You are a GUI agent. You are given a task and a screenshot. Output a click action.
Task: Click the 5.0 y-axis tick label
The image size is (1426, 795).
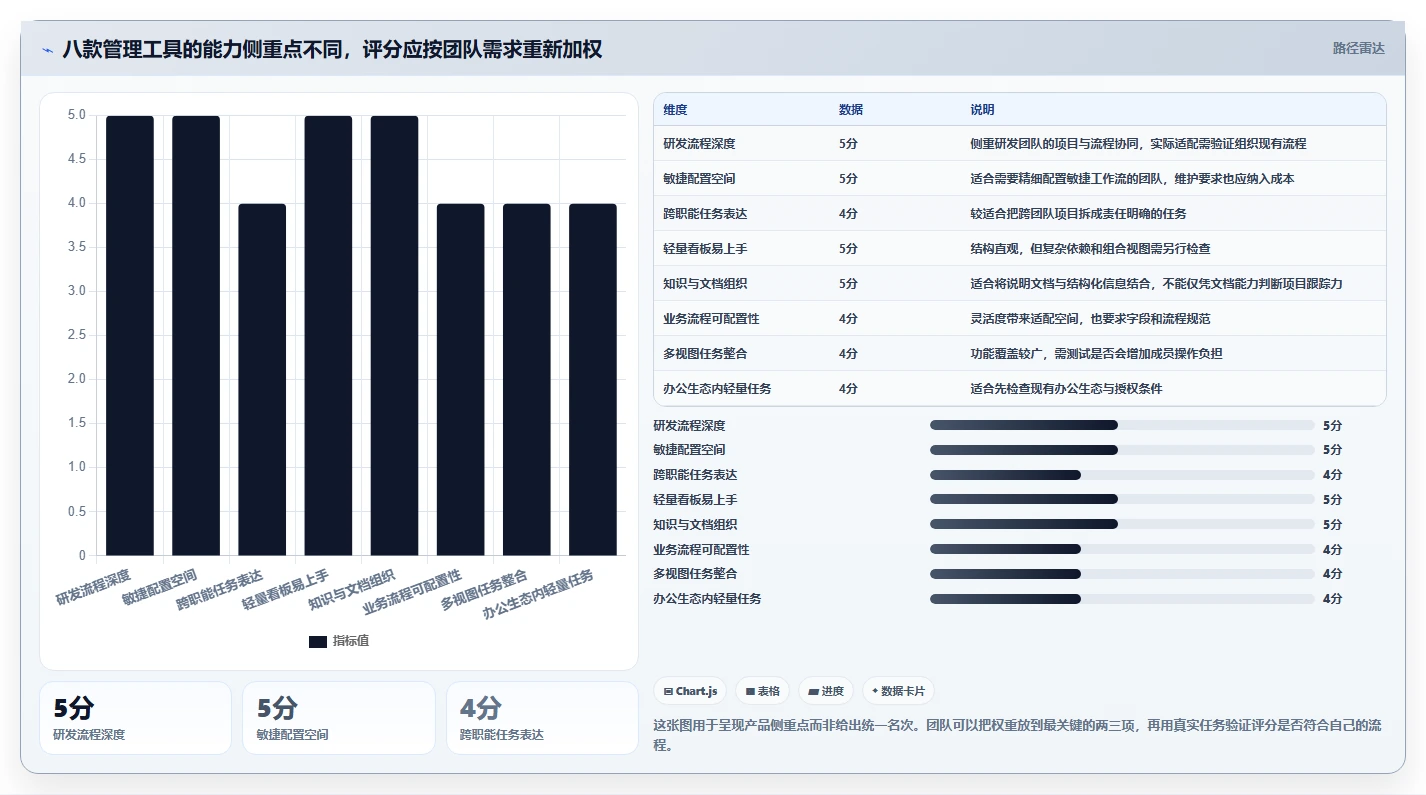pos(77,115)
